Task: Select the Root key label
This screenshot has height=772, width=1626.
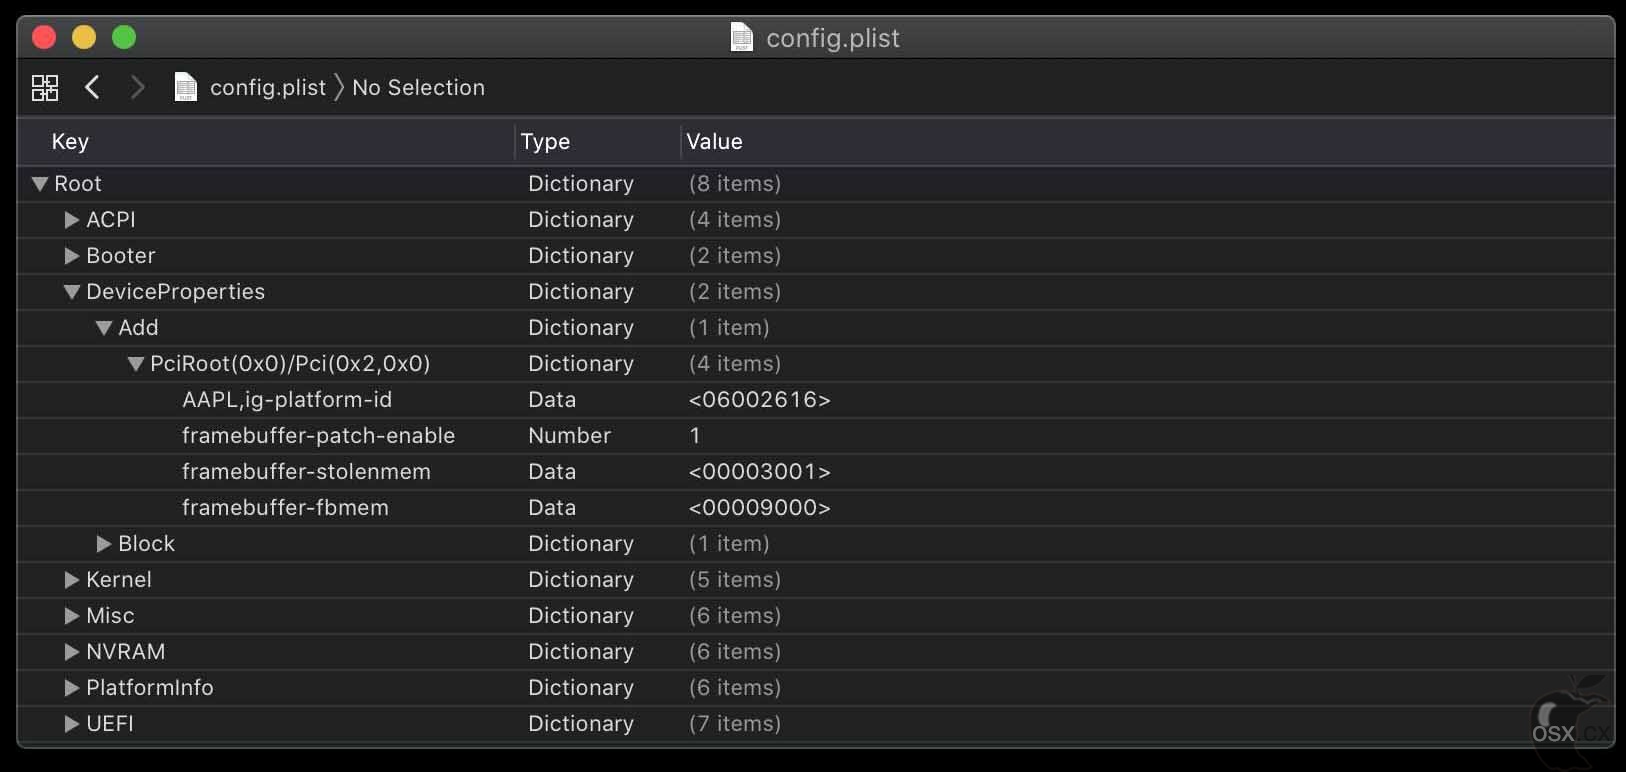Action: pyautogui.click(x=78, y=184)
